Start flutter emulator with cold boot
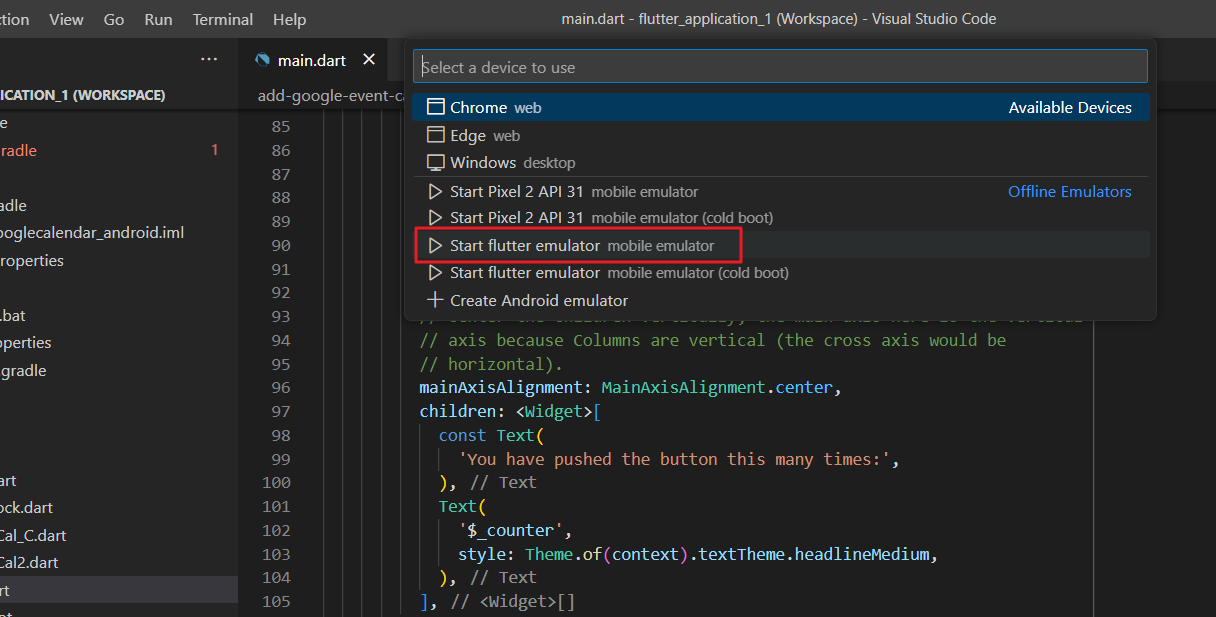The height and width of the screenshot is (617, 1216). point(780,272)
